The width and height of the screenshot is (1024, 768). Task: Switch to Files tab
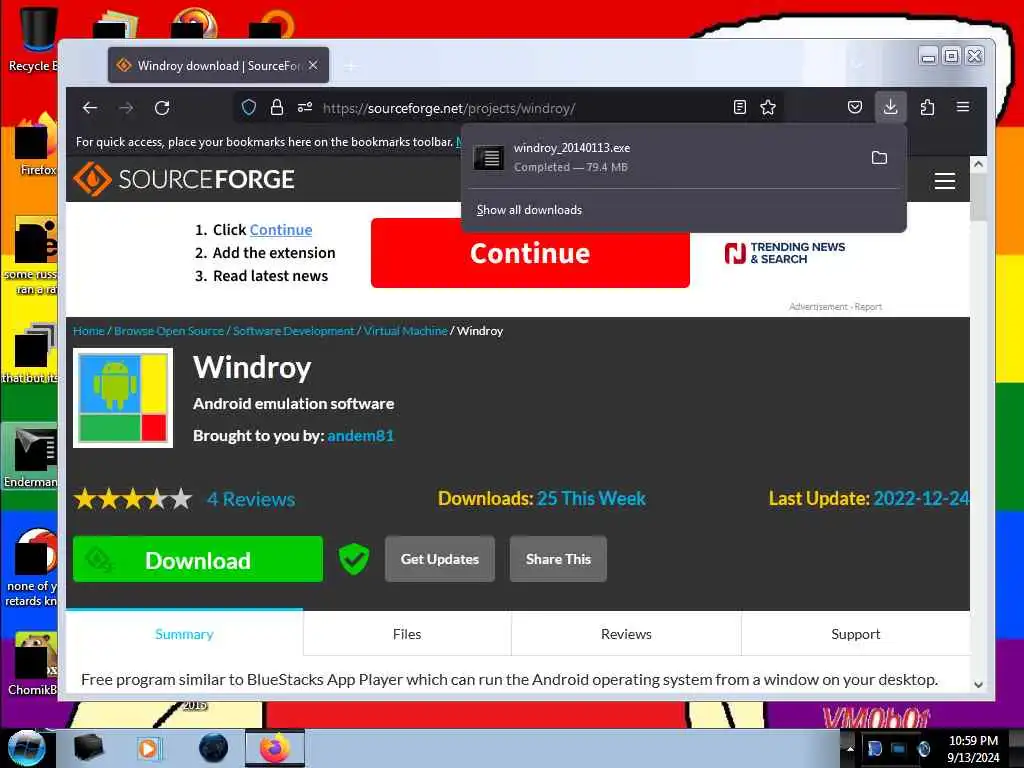[x=407, y=633]
